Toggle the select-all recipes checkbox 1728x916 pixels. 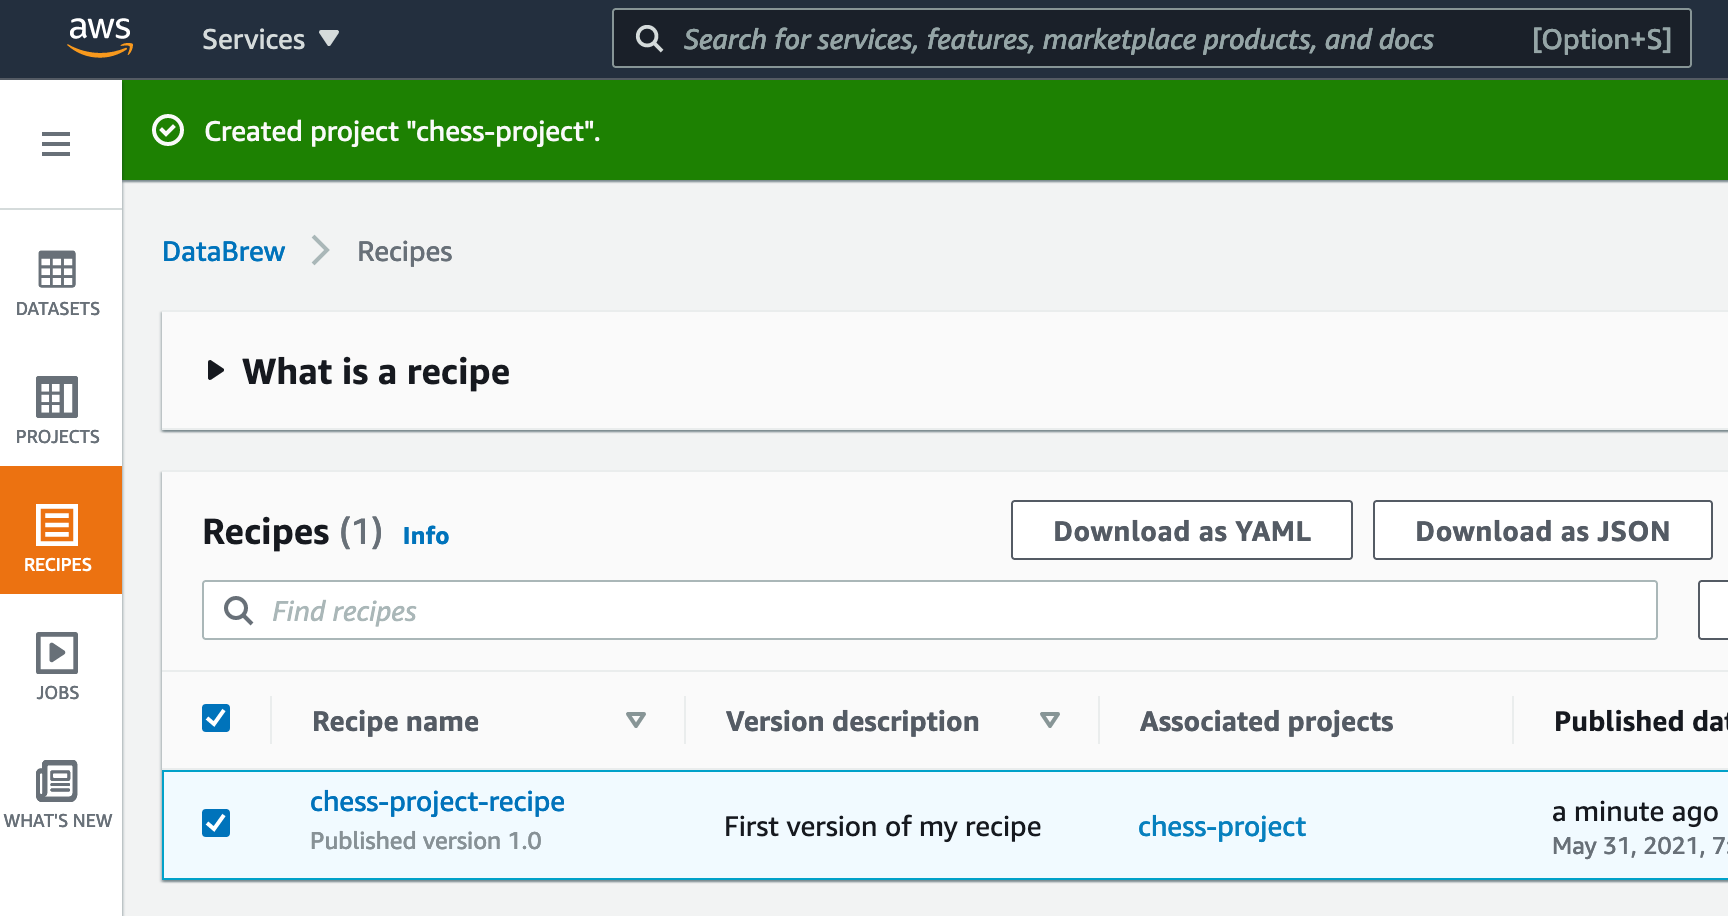click(x=216, y=718)
